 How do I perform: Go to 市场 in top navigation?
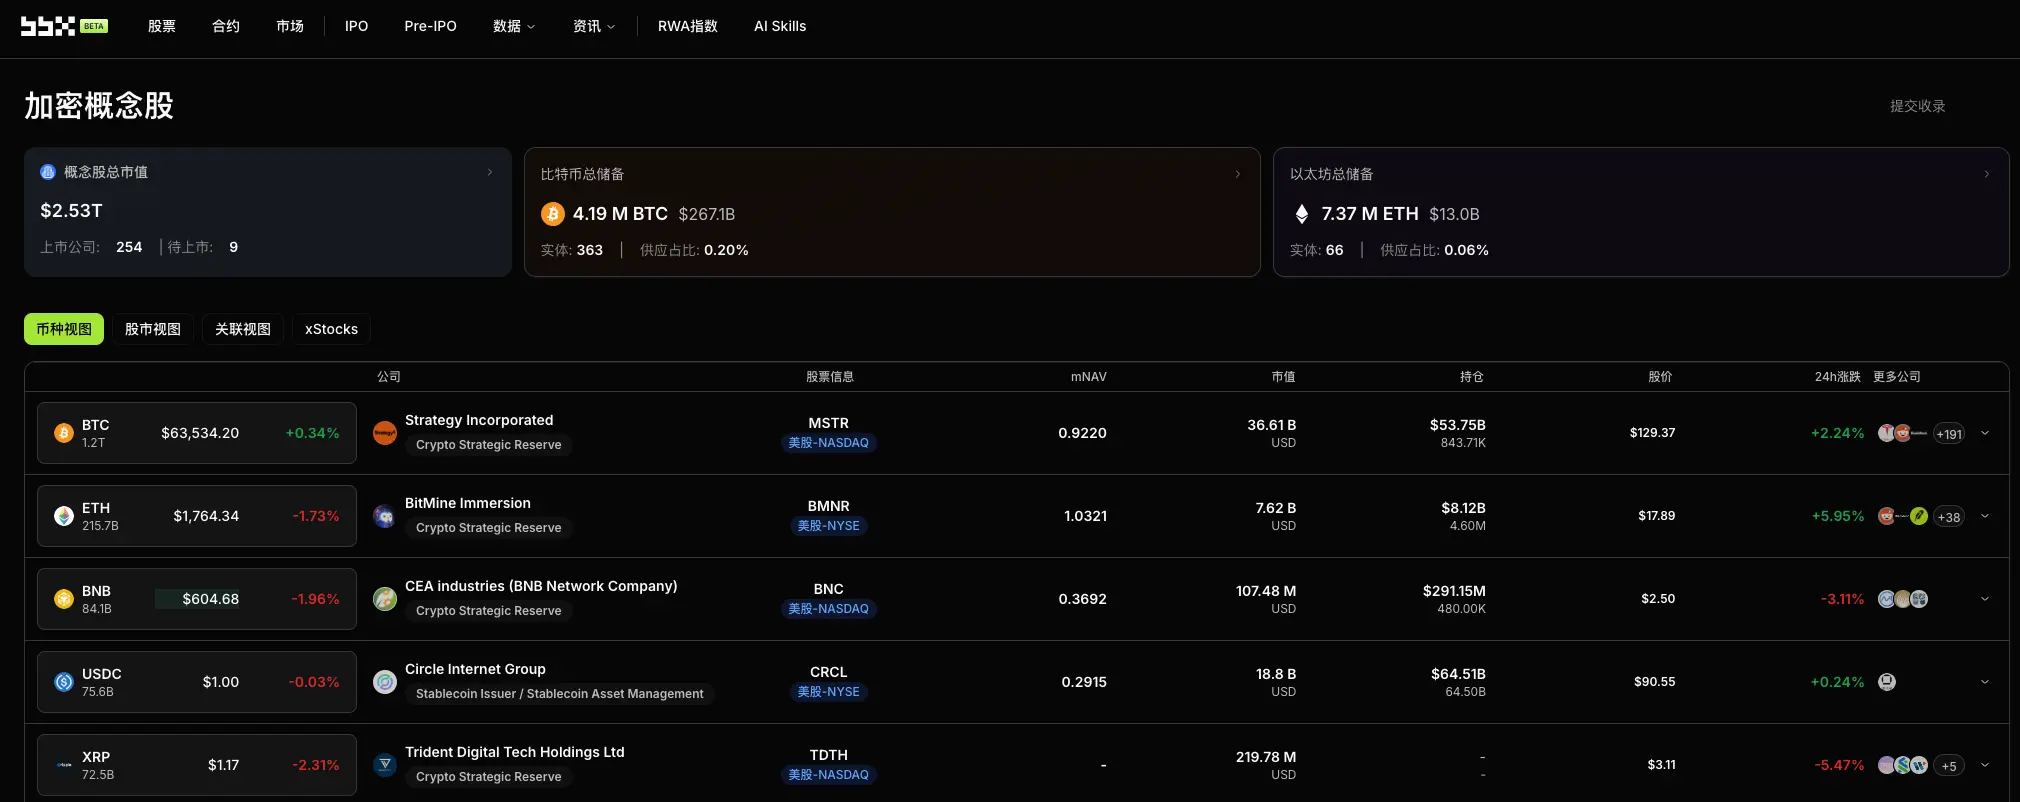pyautogui.click(x=290, y=26)
